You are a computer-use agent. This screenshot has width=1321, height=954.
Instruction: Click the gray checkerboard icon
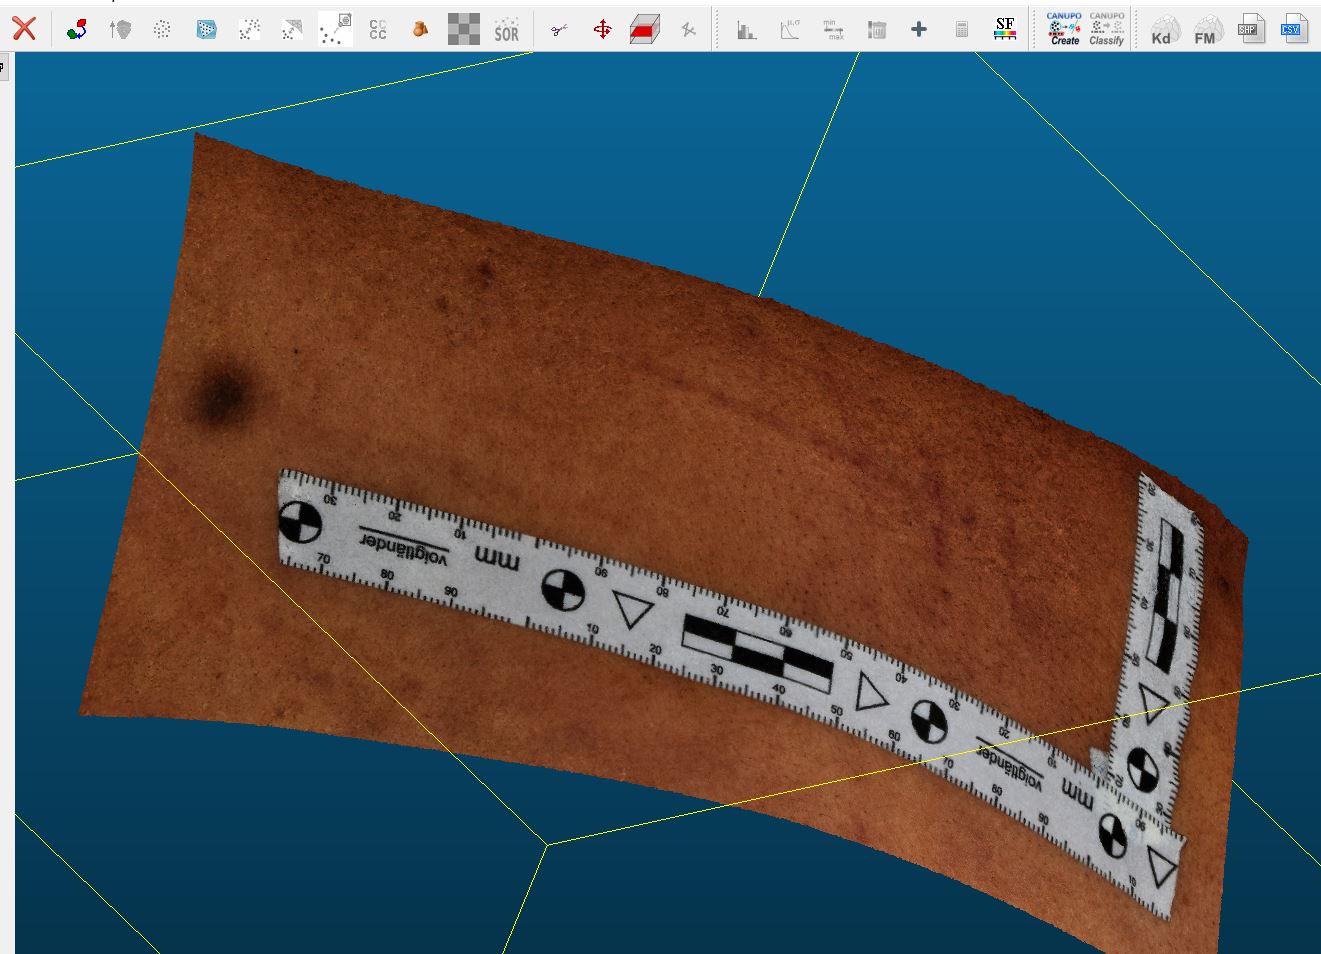click(x=463, y=30)
